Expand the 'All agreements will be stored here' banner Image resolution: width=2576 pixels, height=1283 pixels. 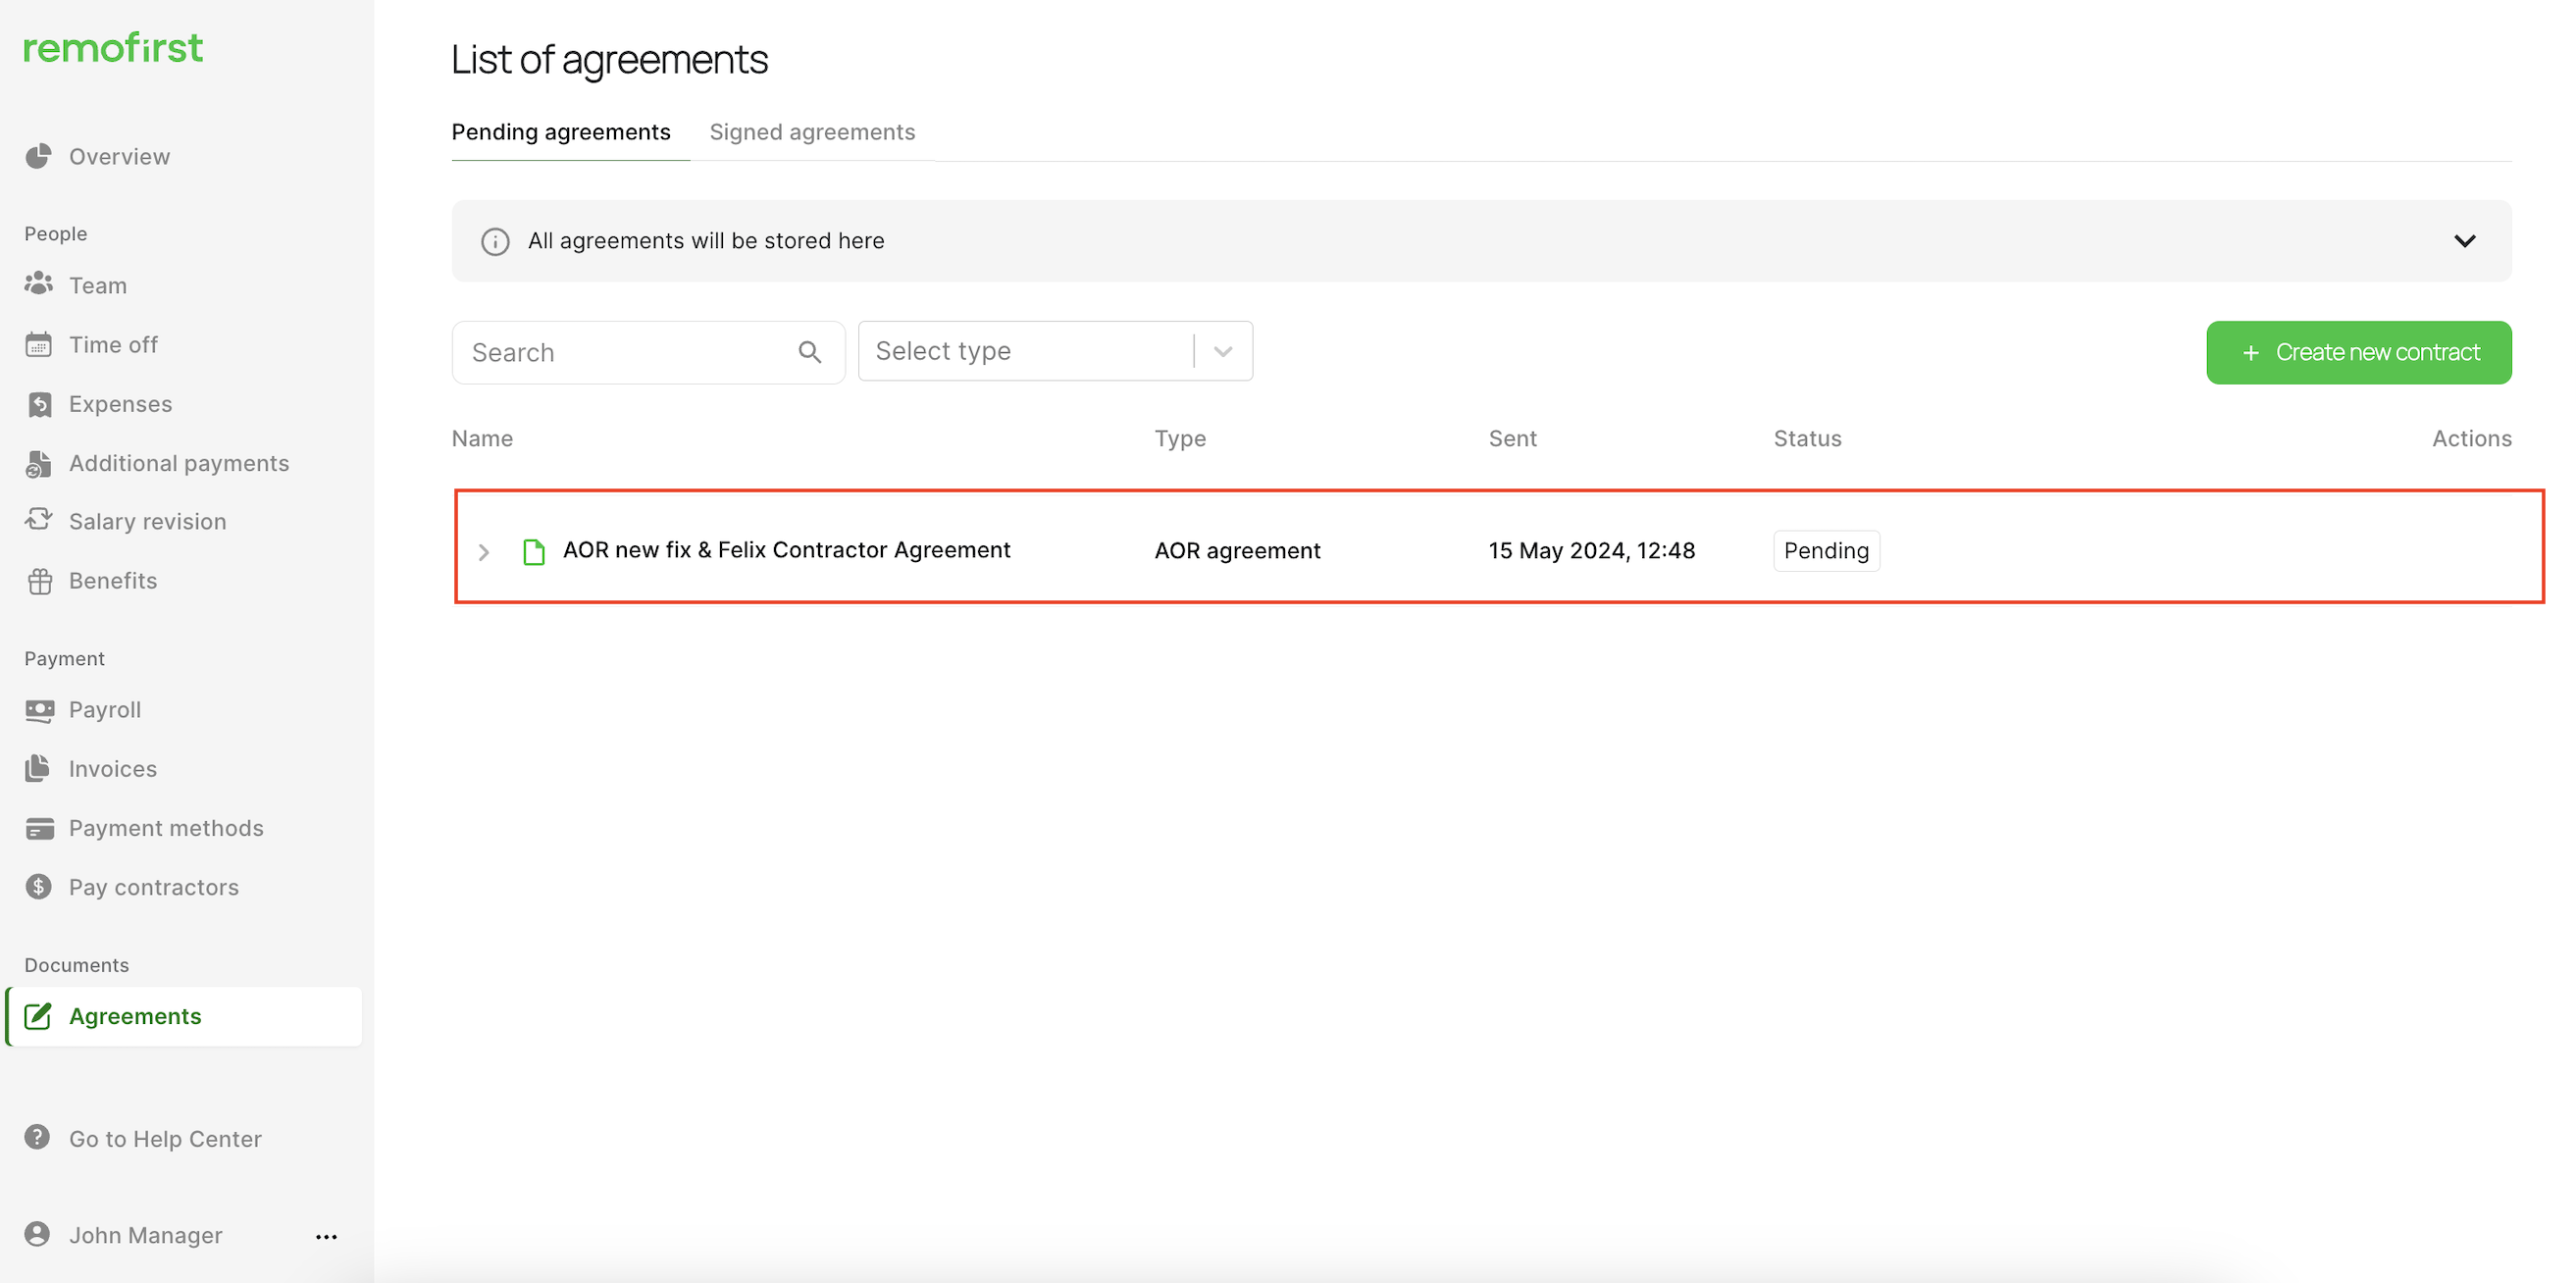click(x=2464, y=241)
